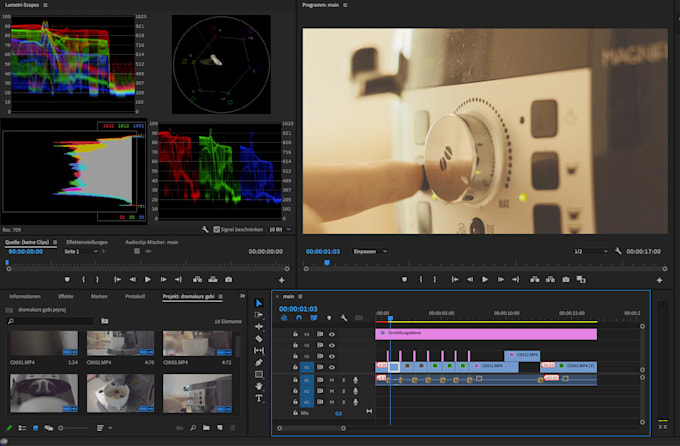The width and height of the screenshot is (680, 446).
Task: Open Seite 1 dropdown in Source
Action: pyautogui.click(x=81, y=251)
